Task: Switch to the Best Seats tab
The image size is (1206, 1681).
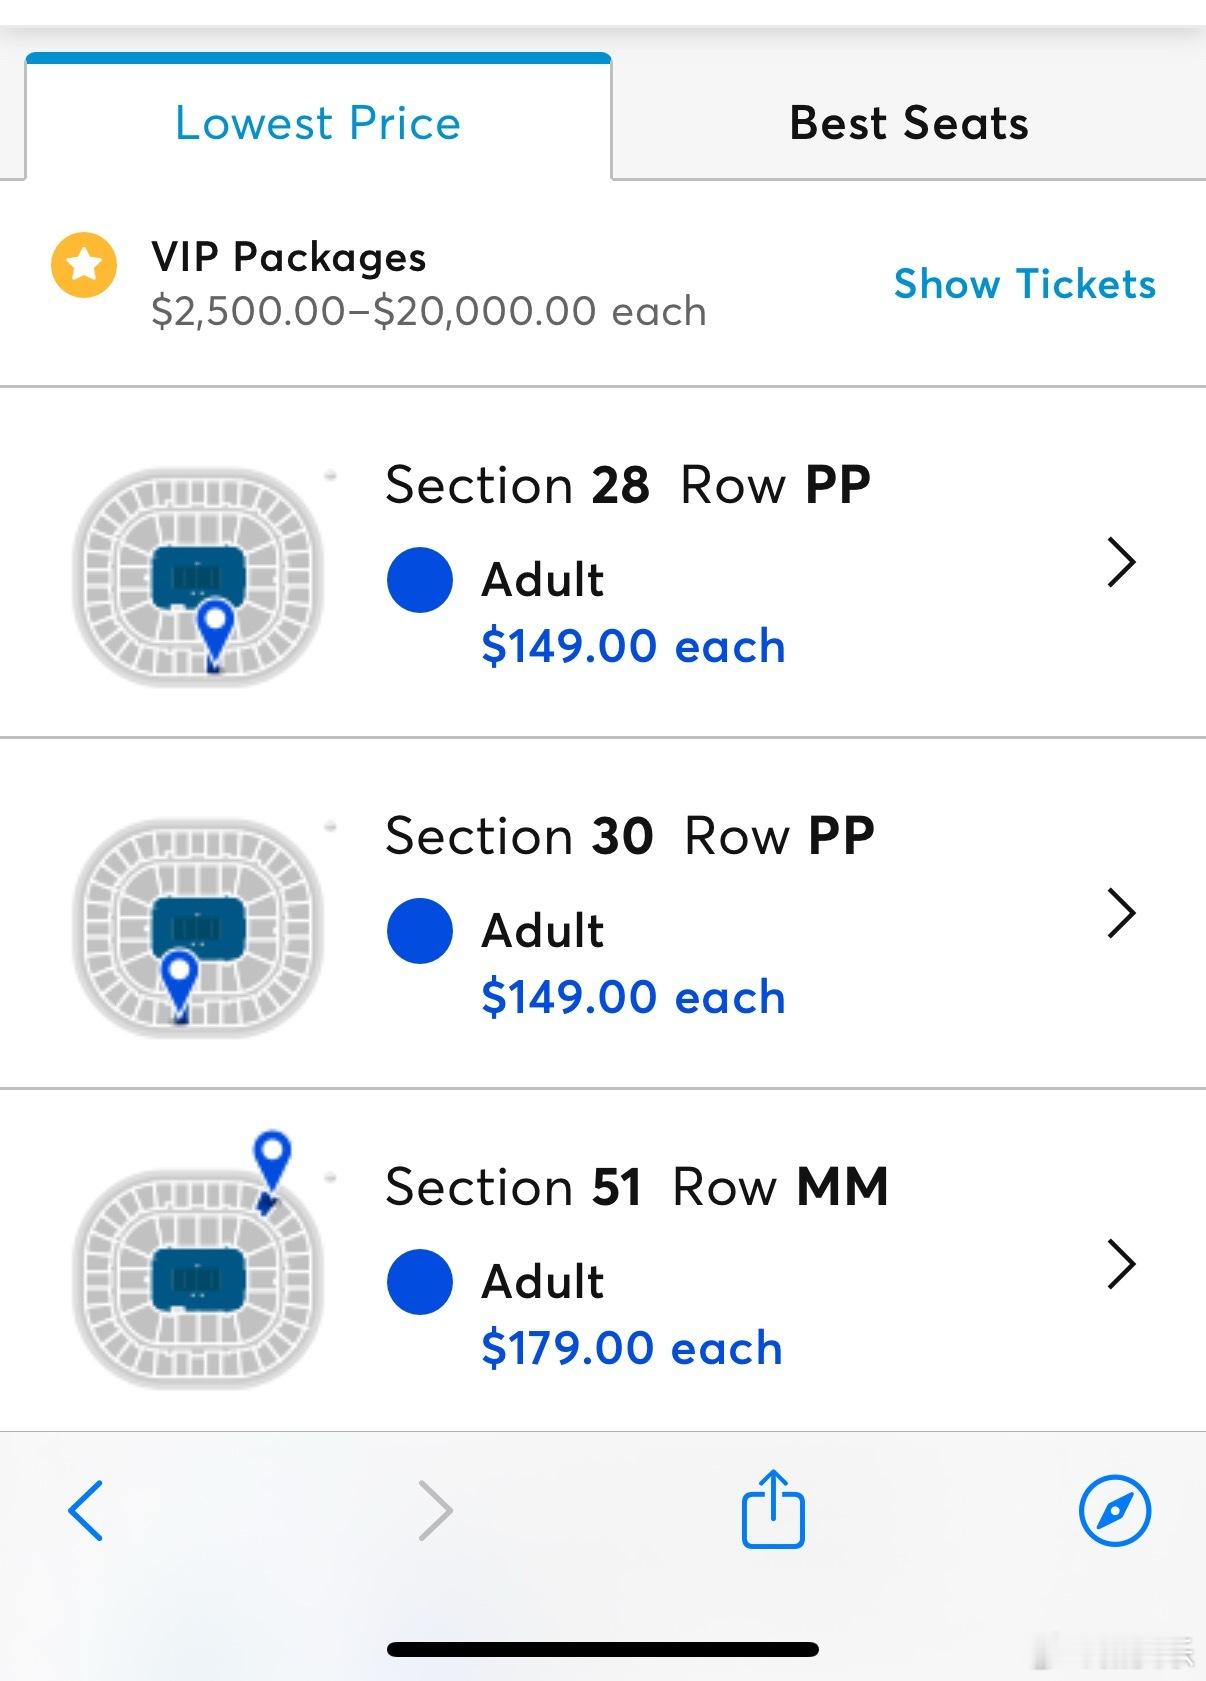Action: 908,123
